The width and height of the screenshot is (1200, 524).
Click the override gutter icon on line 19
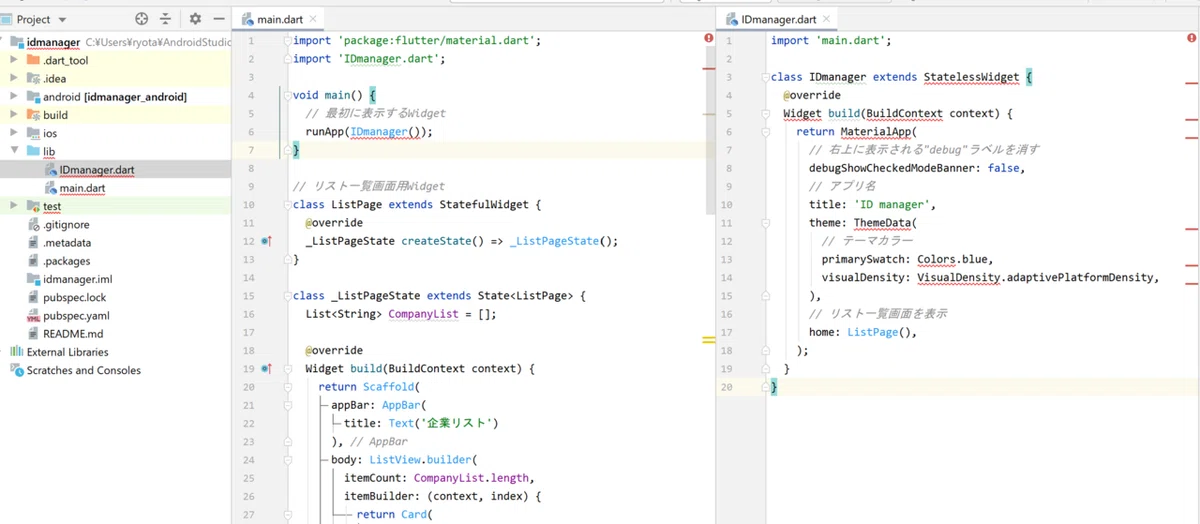pos(266,369)
